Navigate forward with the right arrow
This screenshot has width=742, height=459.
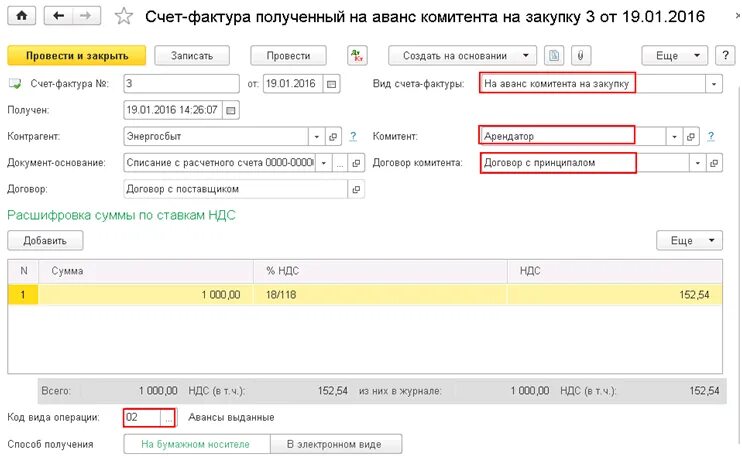(86, 16)
